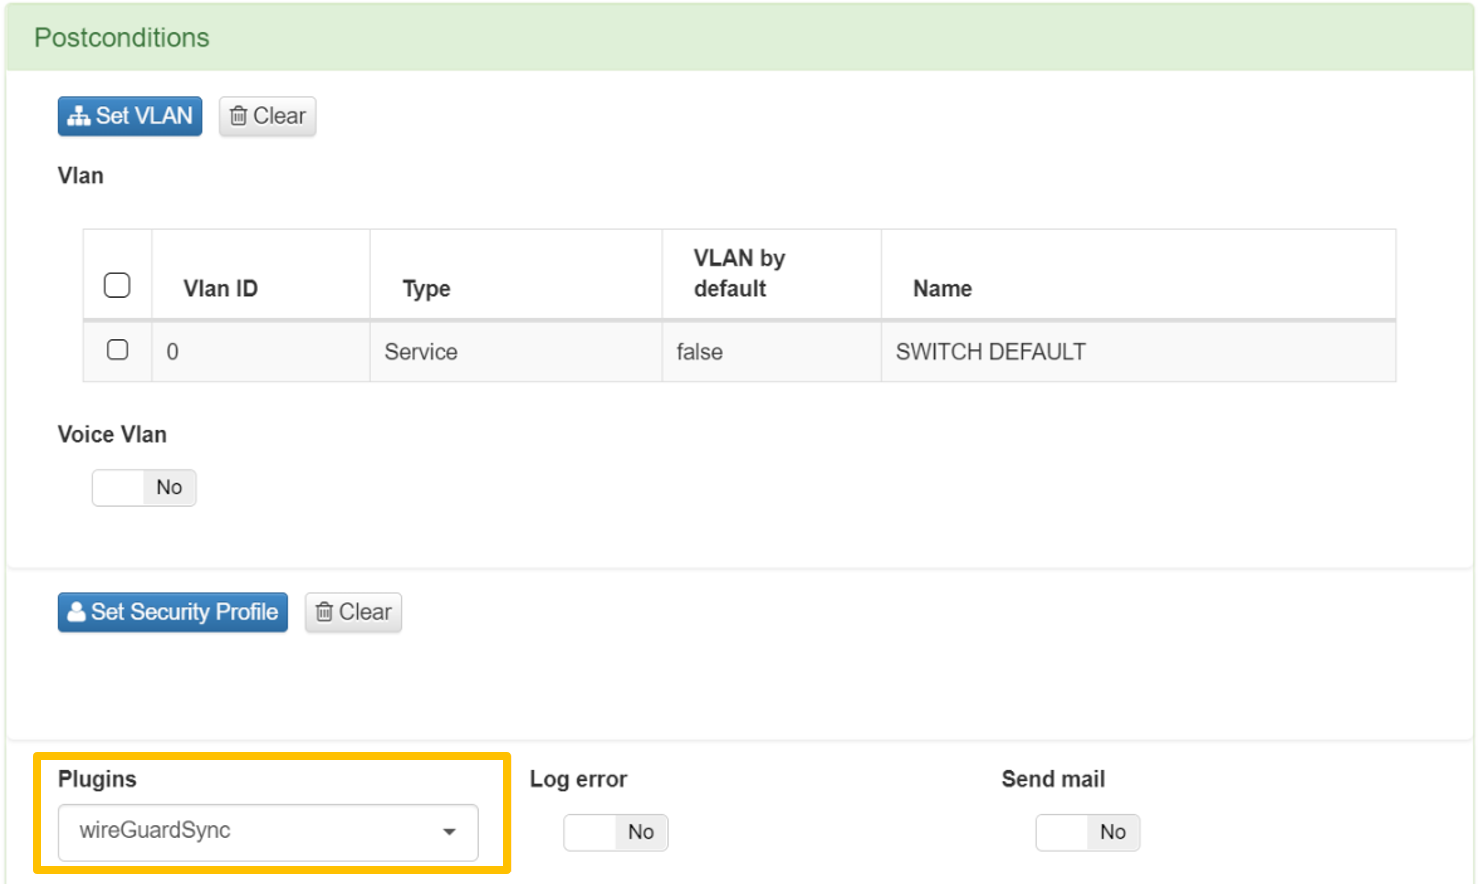
Task: Click the user icon on Set Security Profile
Action: (76, 612)
